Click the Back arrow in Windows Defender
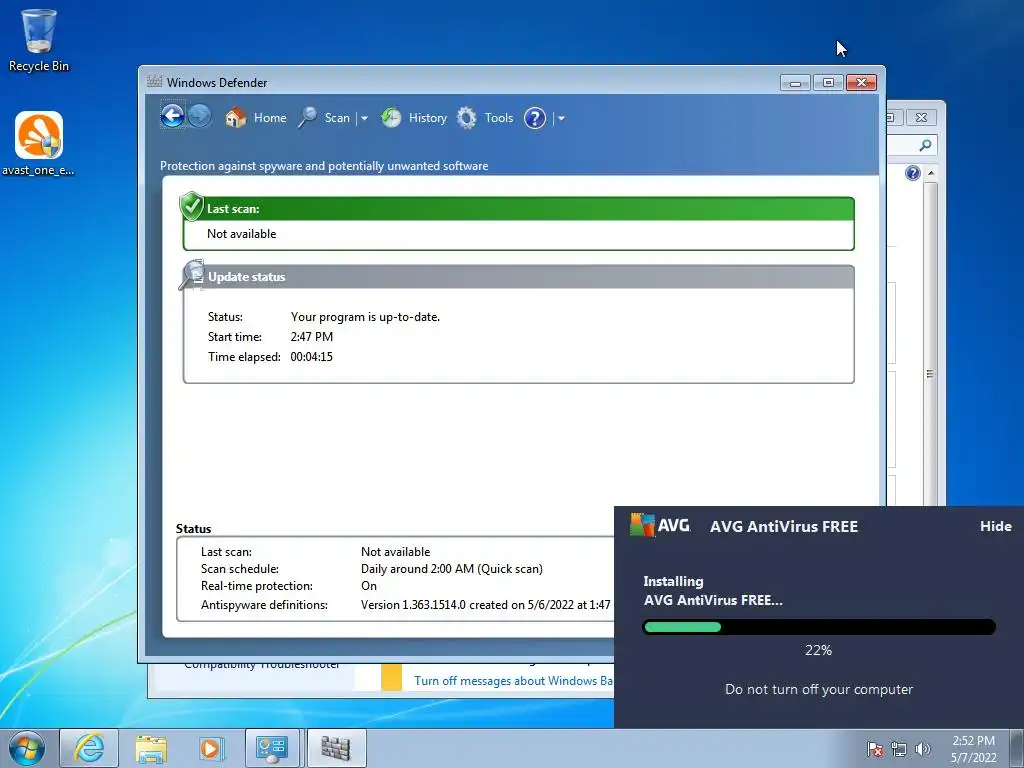This screenshot has width=1024, height=768. (172, 116)
